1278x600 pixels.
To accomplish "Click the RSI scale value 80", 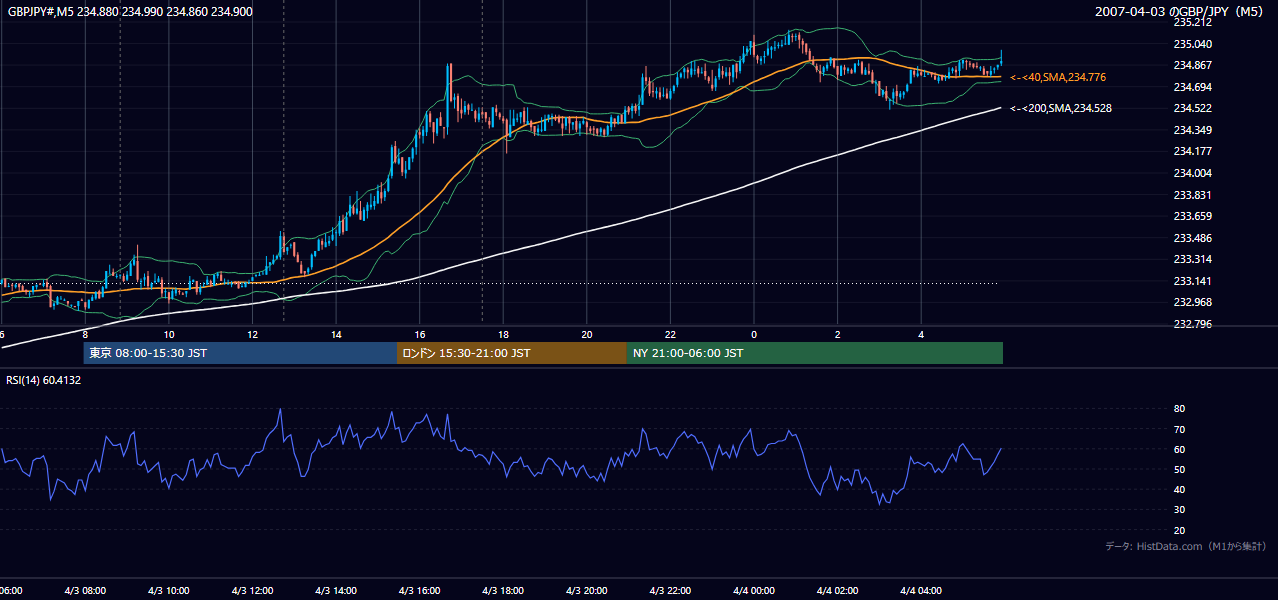I will click(x=1179, y=409).
